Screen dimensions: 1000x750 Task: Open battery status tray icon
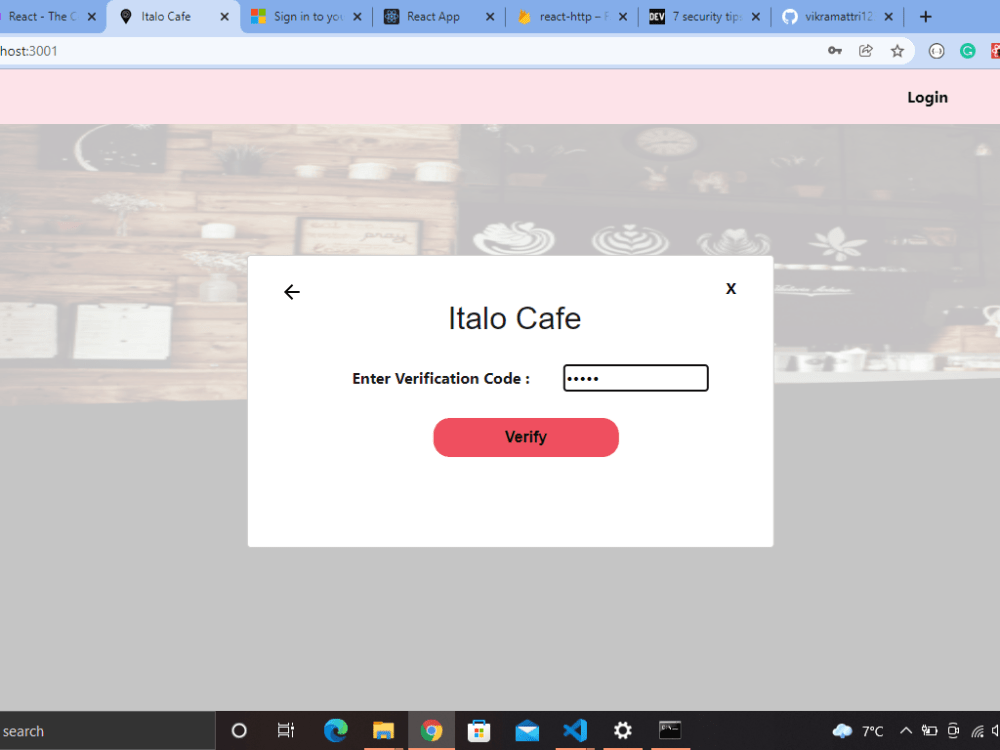tap(929, 731)
